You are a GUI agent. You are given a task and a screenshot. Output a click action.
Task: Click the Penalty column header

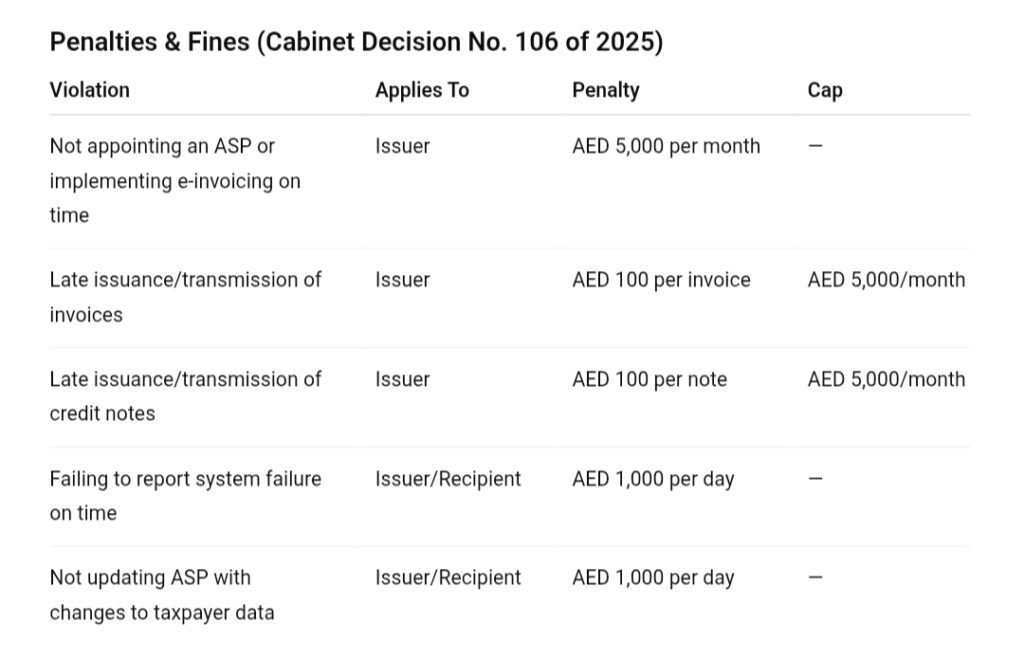pos(606,90)
